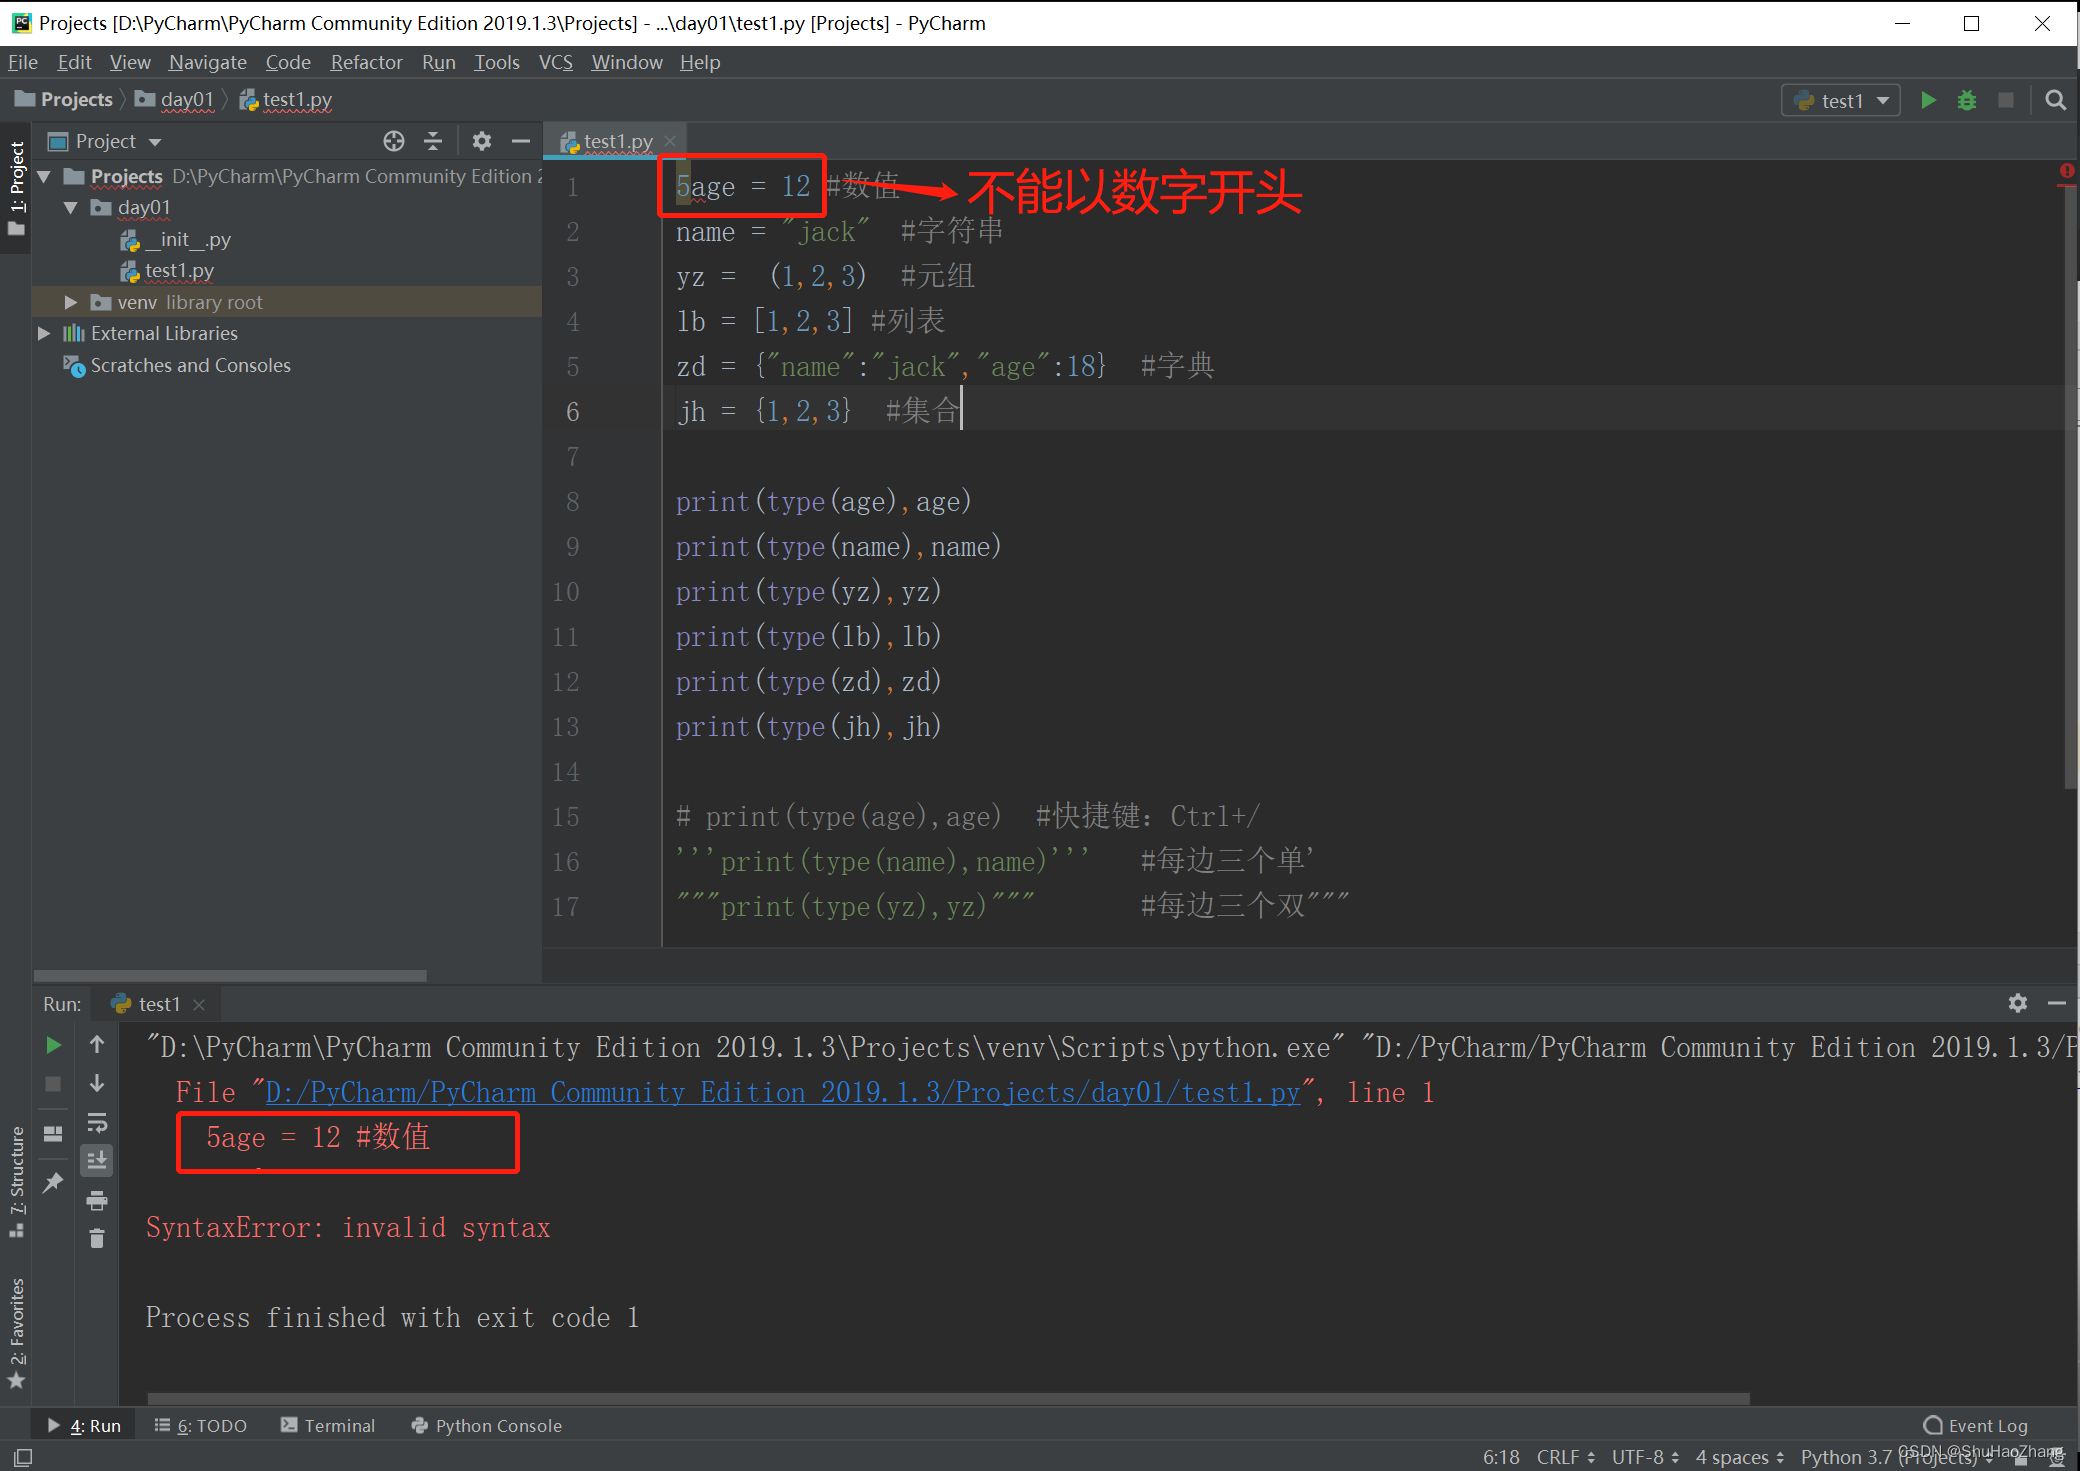This screenshot has height=1471, width=2080.
Task: Click the Debug bug icon
Action: 1966,100
